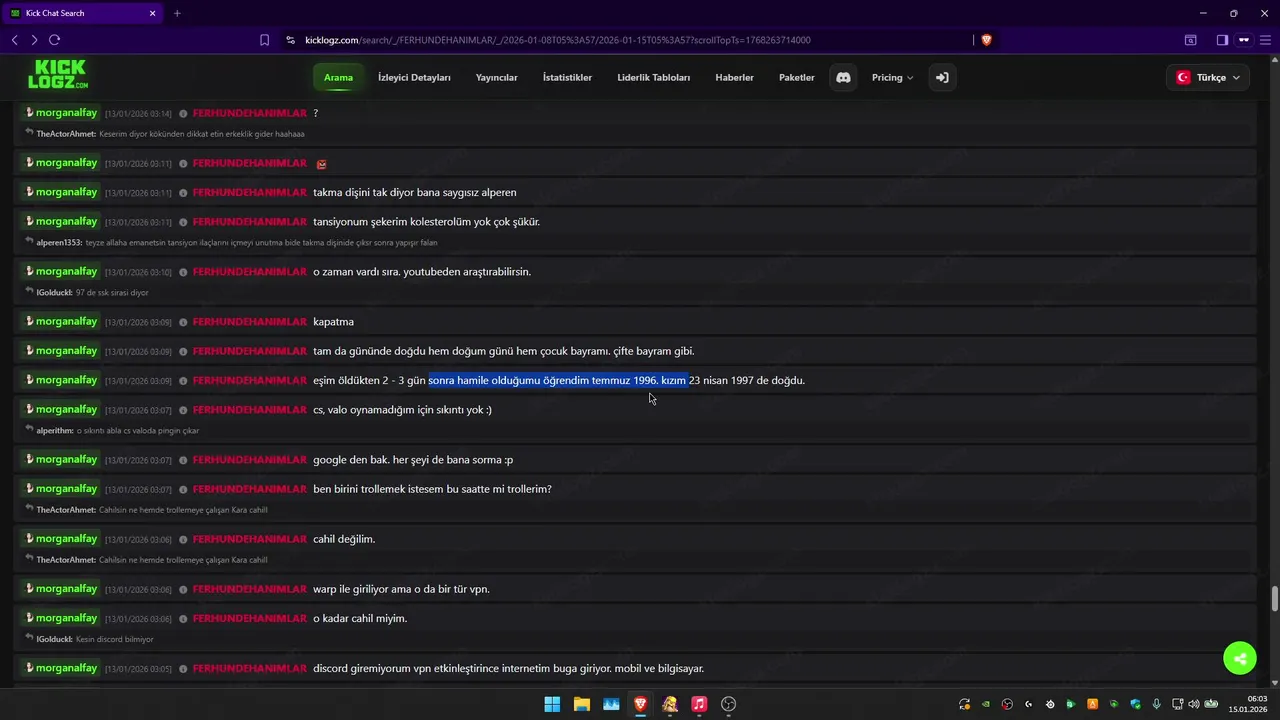Click message 'ben birini trollemek istesem'
1280x720 pixels.
pos(432,489)
